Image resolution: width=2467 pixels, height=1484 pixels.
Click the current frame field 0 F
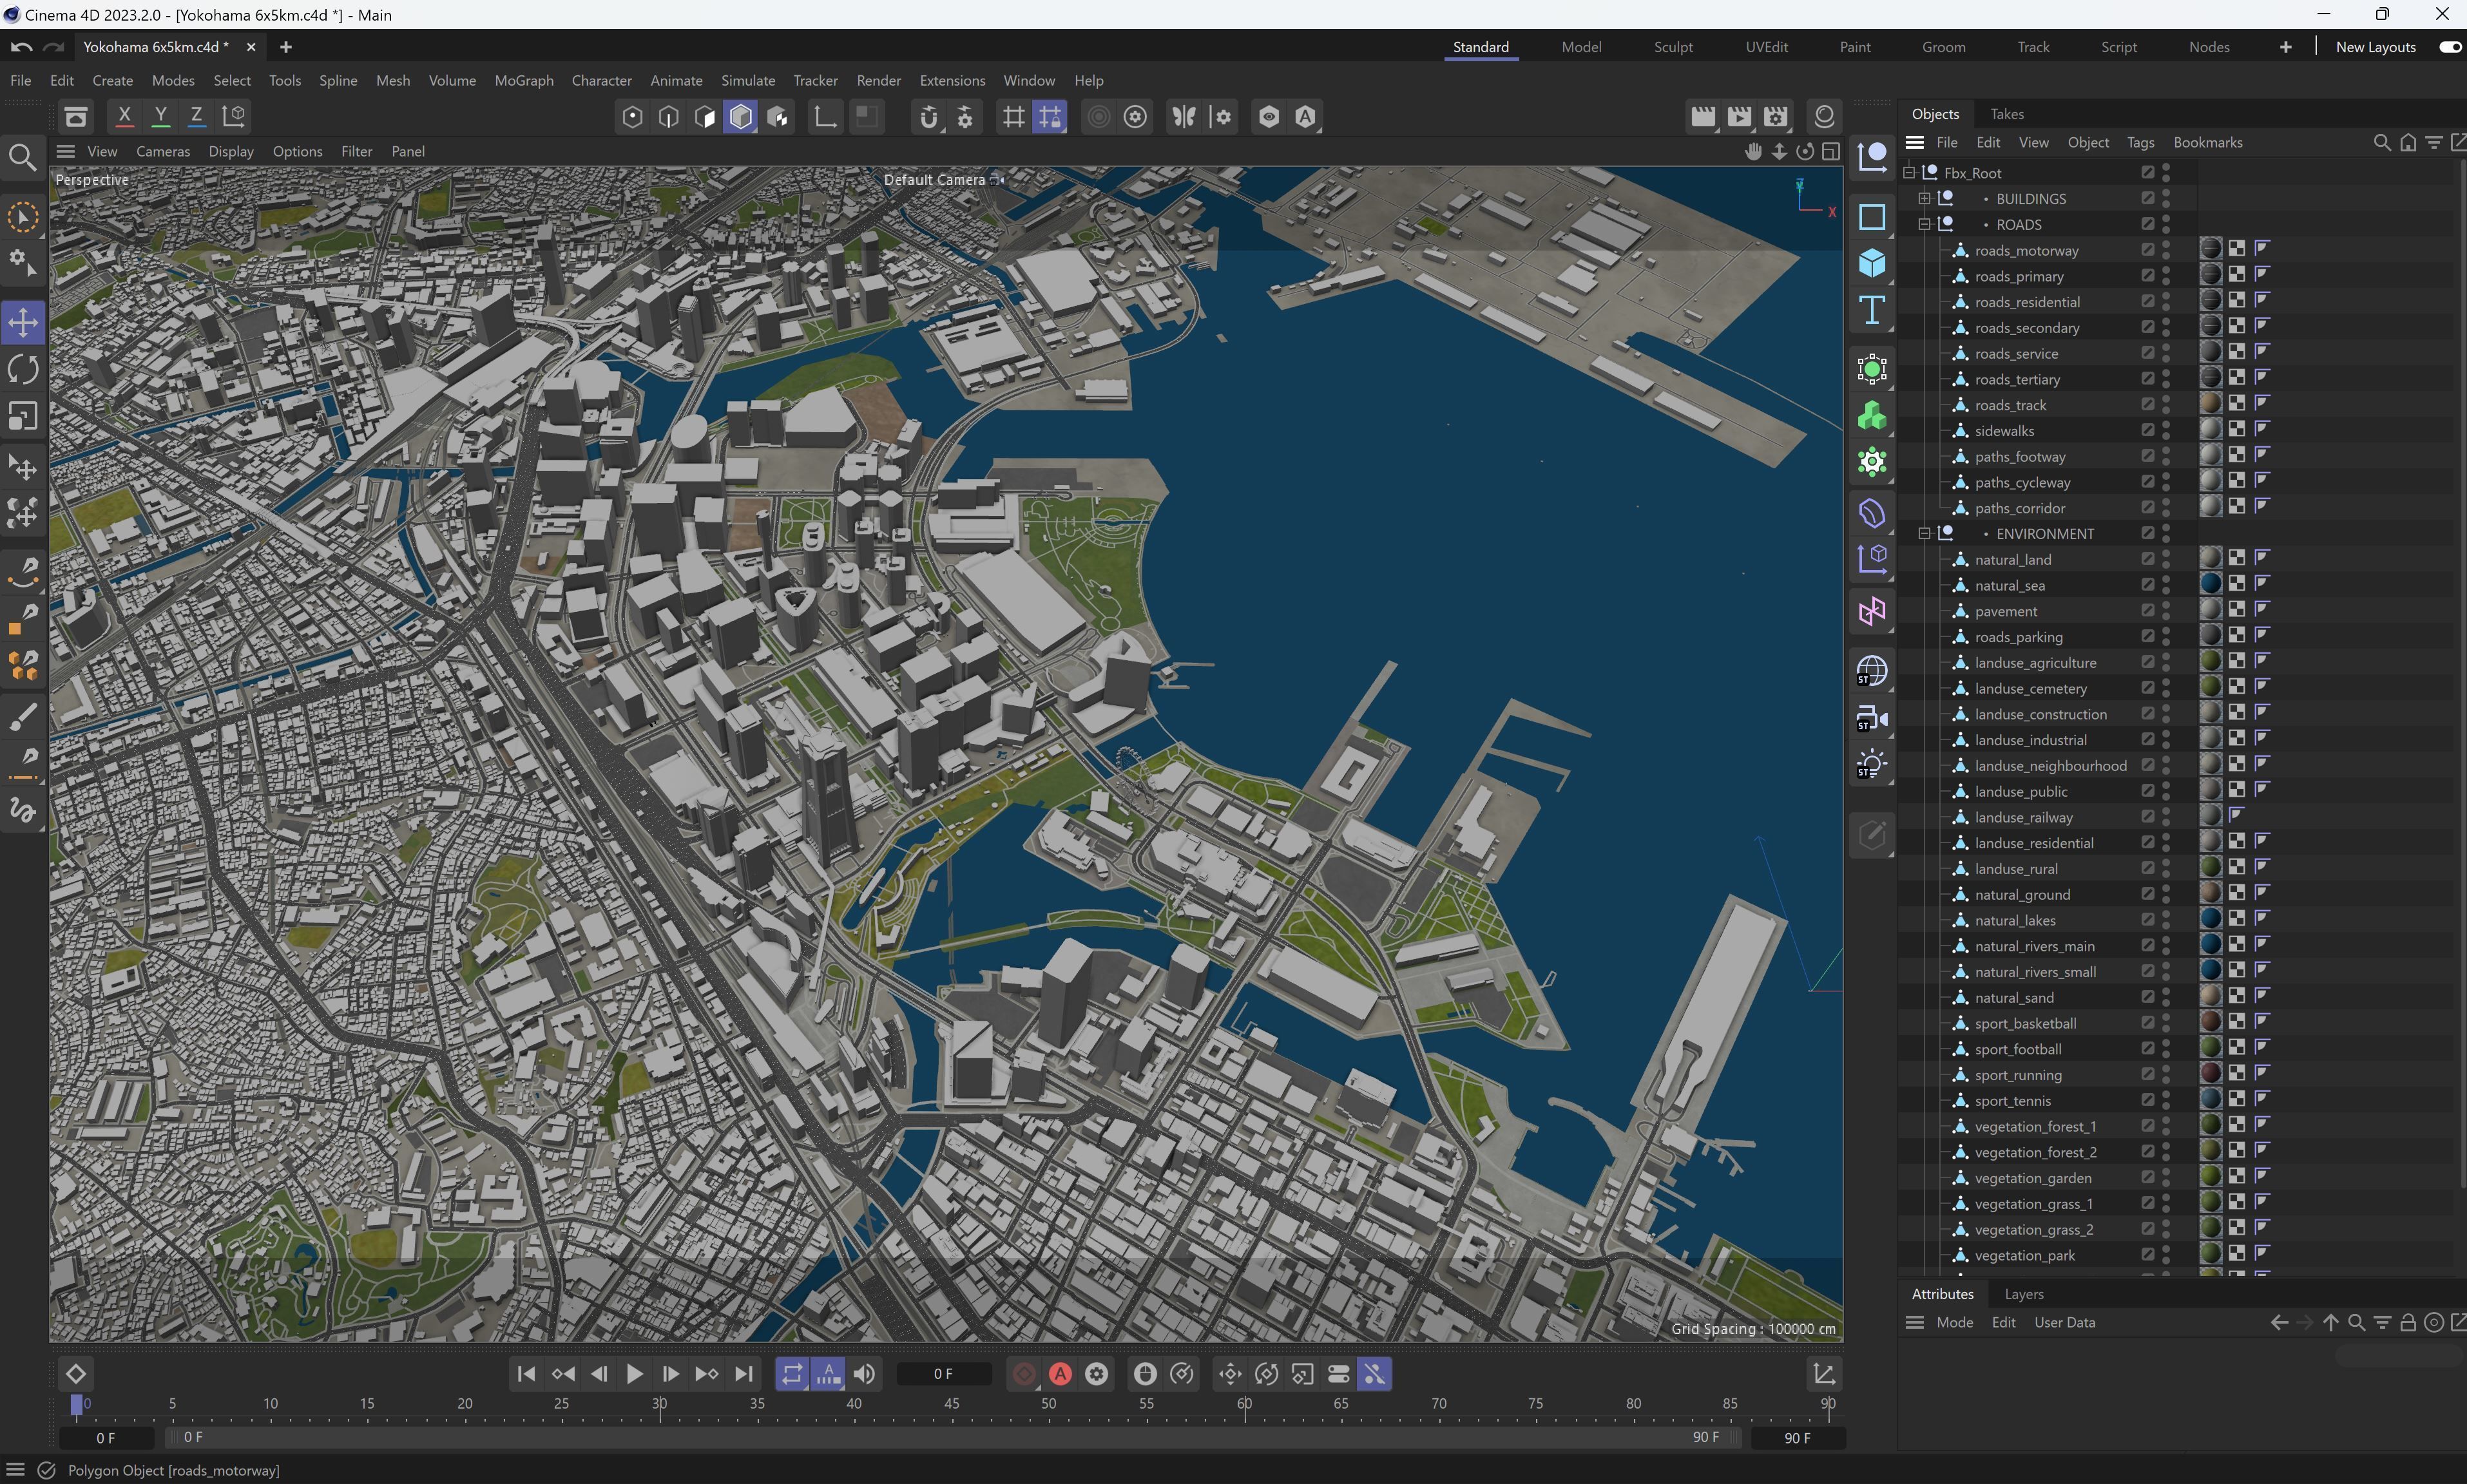click(943, 1374)
